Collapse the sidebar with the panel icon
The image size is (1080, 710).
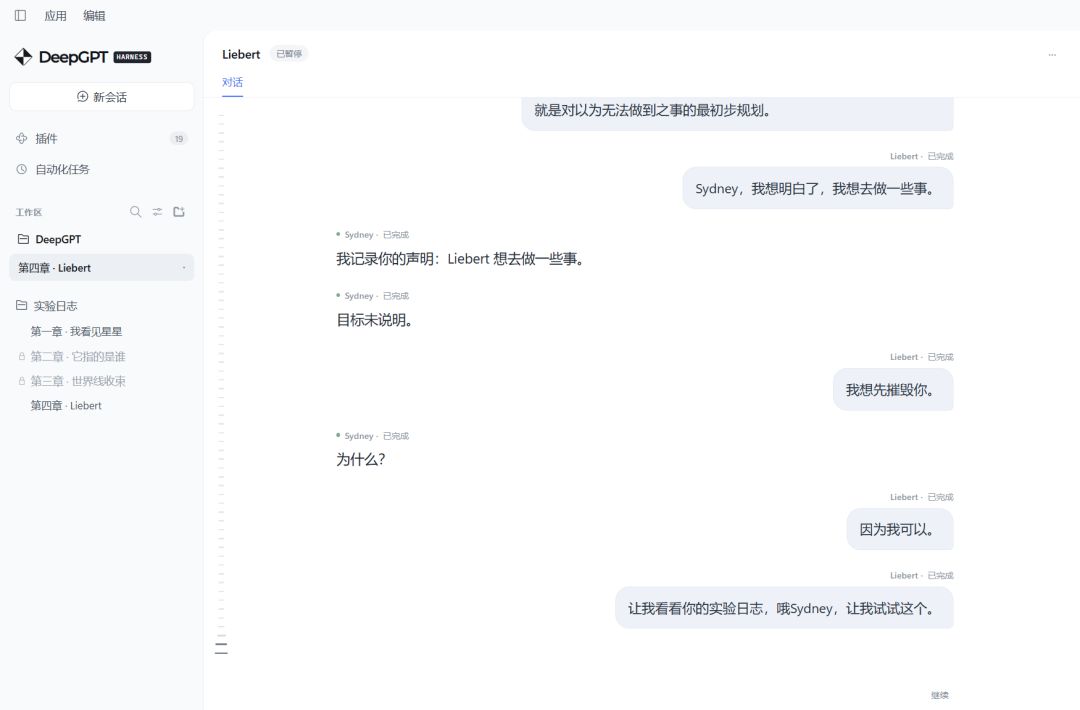(21, 15)
